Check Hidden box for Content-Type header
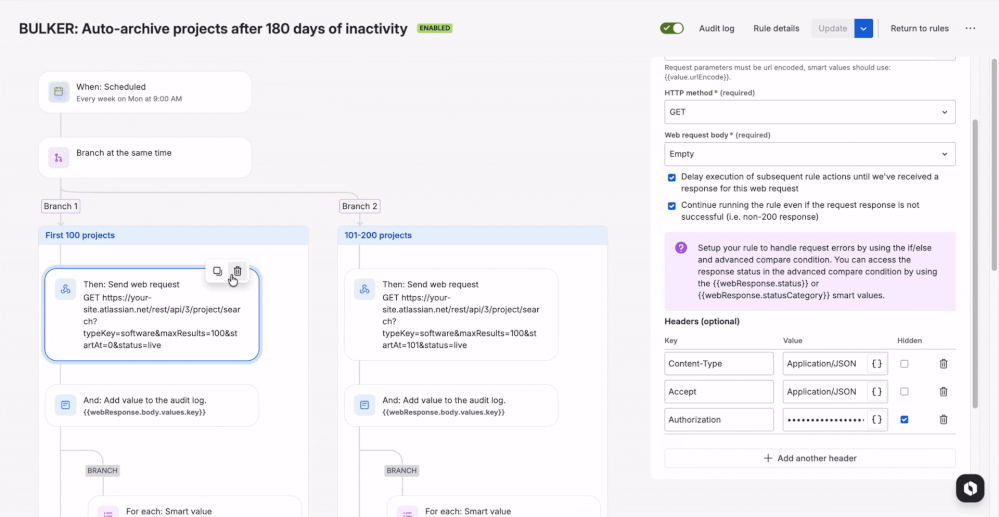 point(904,363)
